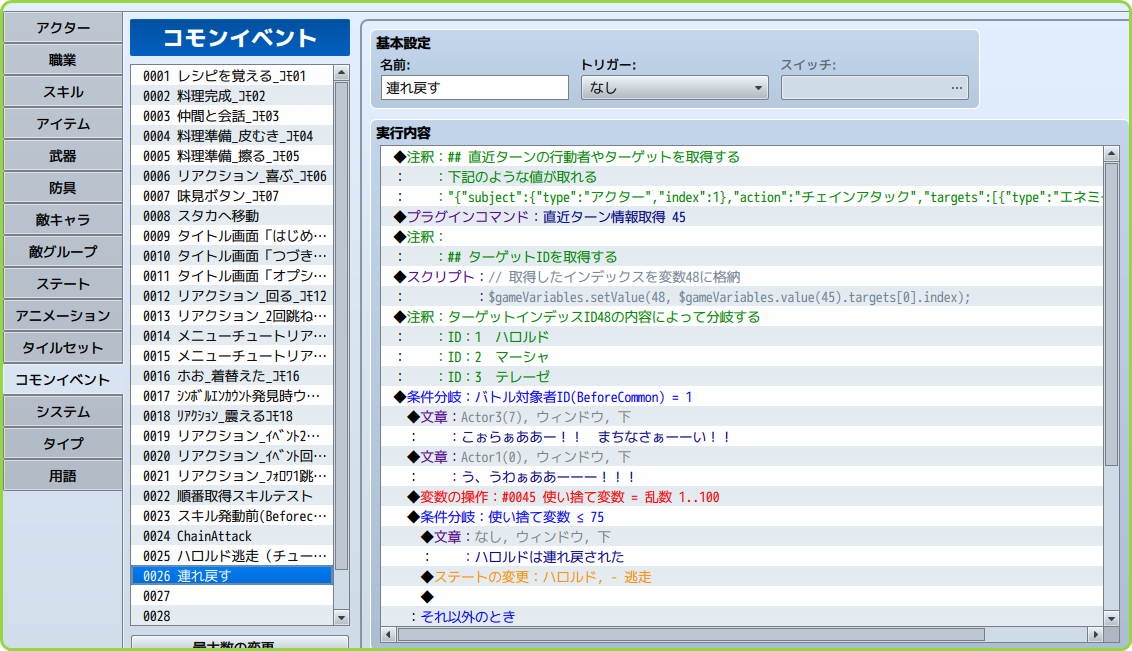
Task: Select common event 0022 順番取得スキルテスト
Action: tap(232, 496)
